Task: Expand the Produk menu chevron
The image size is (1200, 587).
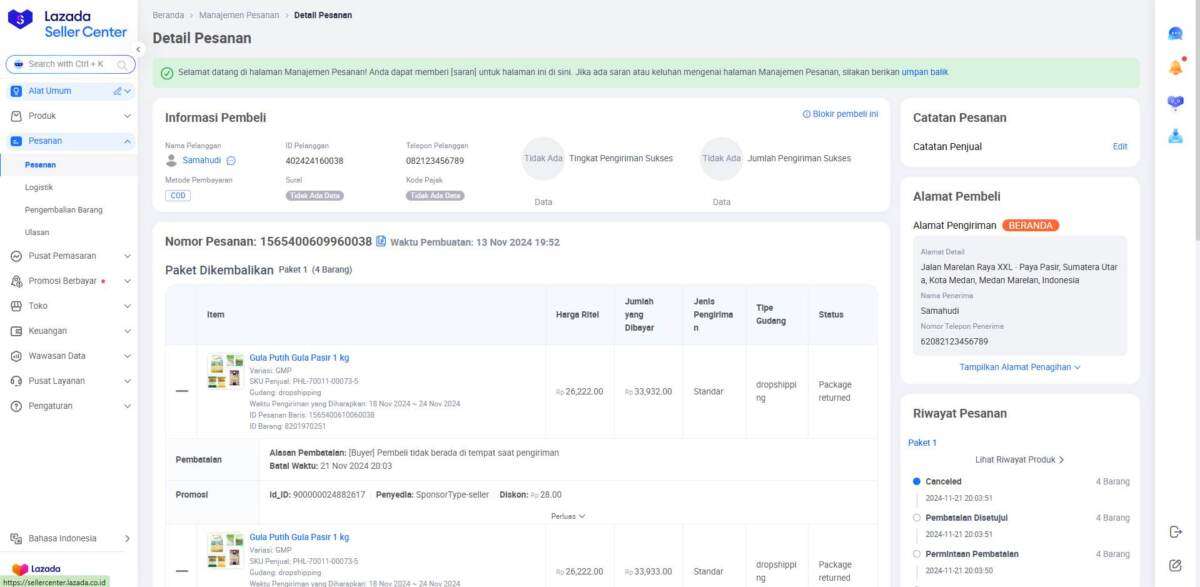Action: [x=127, y=116]
